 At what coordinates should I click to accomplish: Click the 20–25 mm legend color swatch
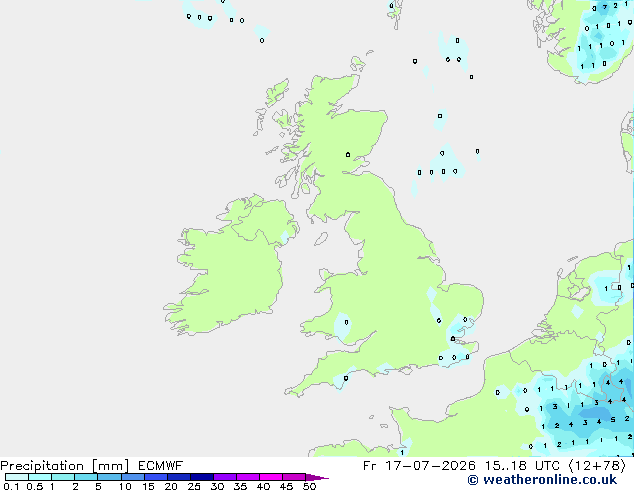[x=178, y=477]
